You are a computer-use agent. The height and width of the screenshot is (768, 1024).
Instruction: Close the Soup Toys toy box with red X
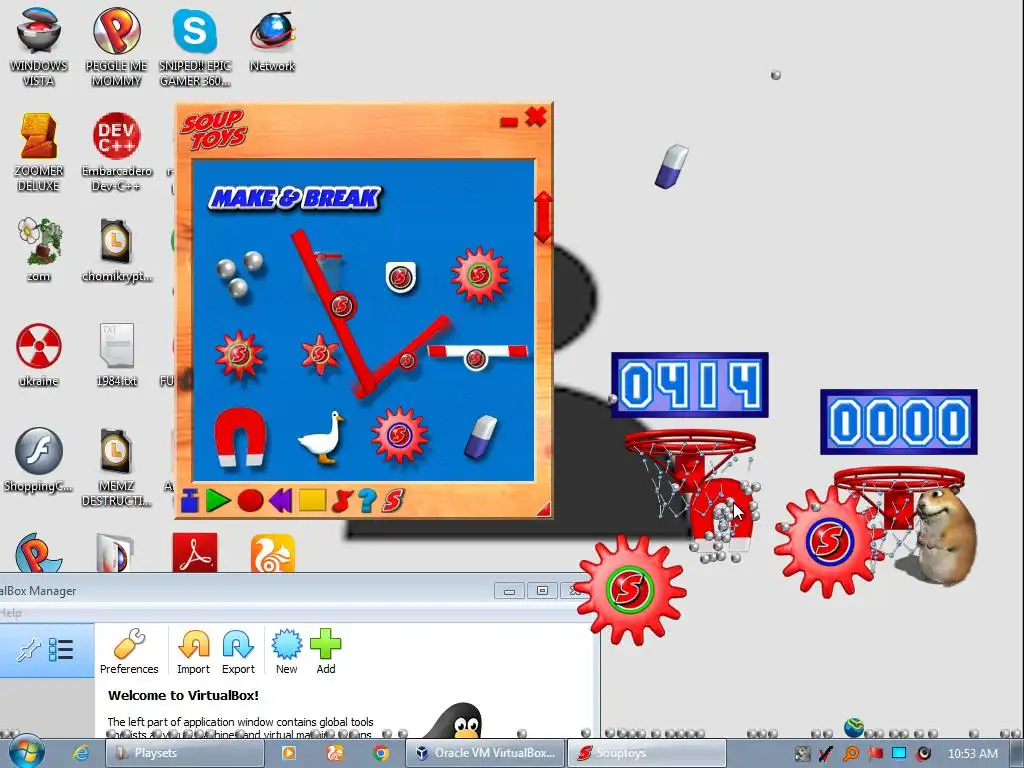pos(536,117)
